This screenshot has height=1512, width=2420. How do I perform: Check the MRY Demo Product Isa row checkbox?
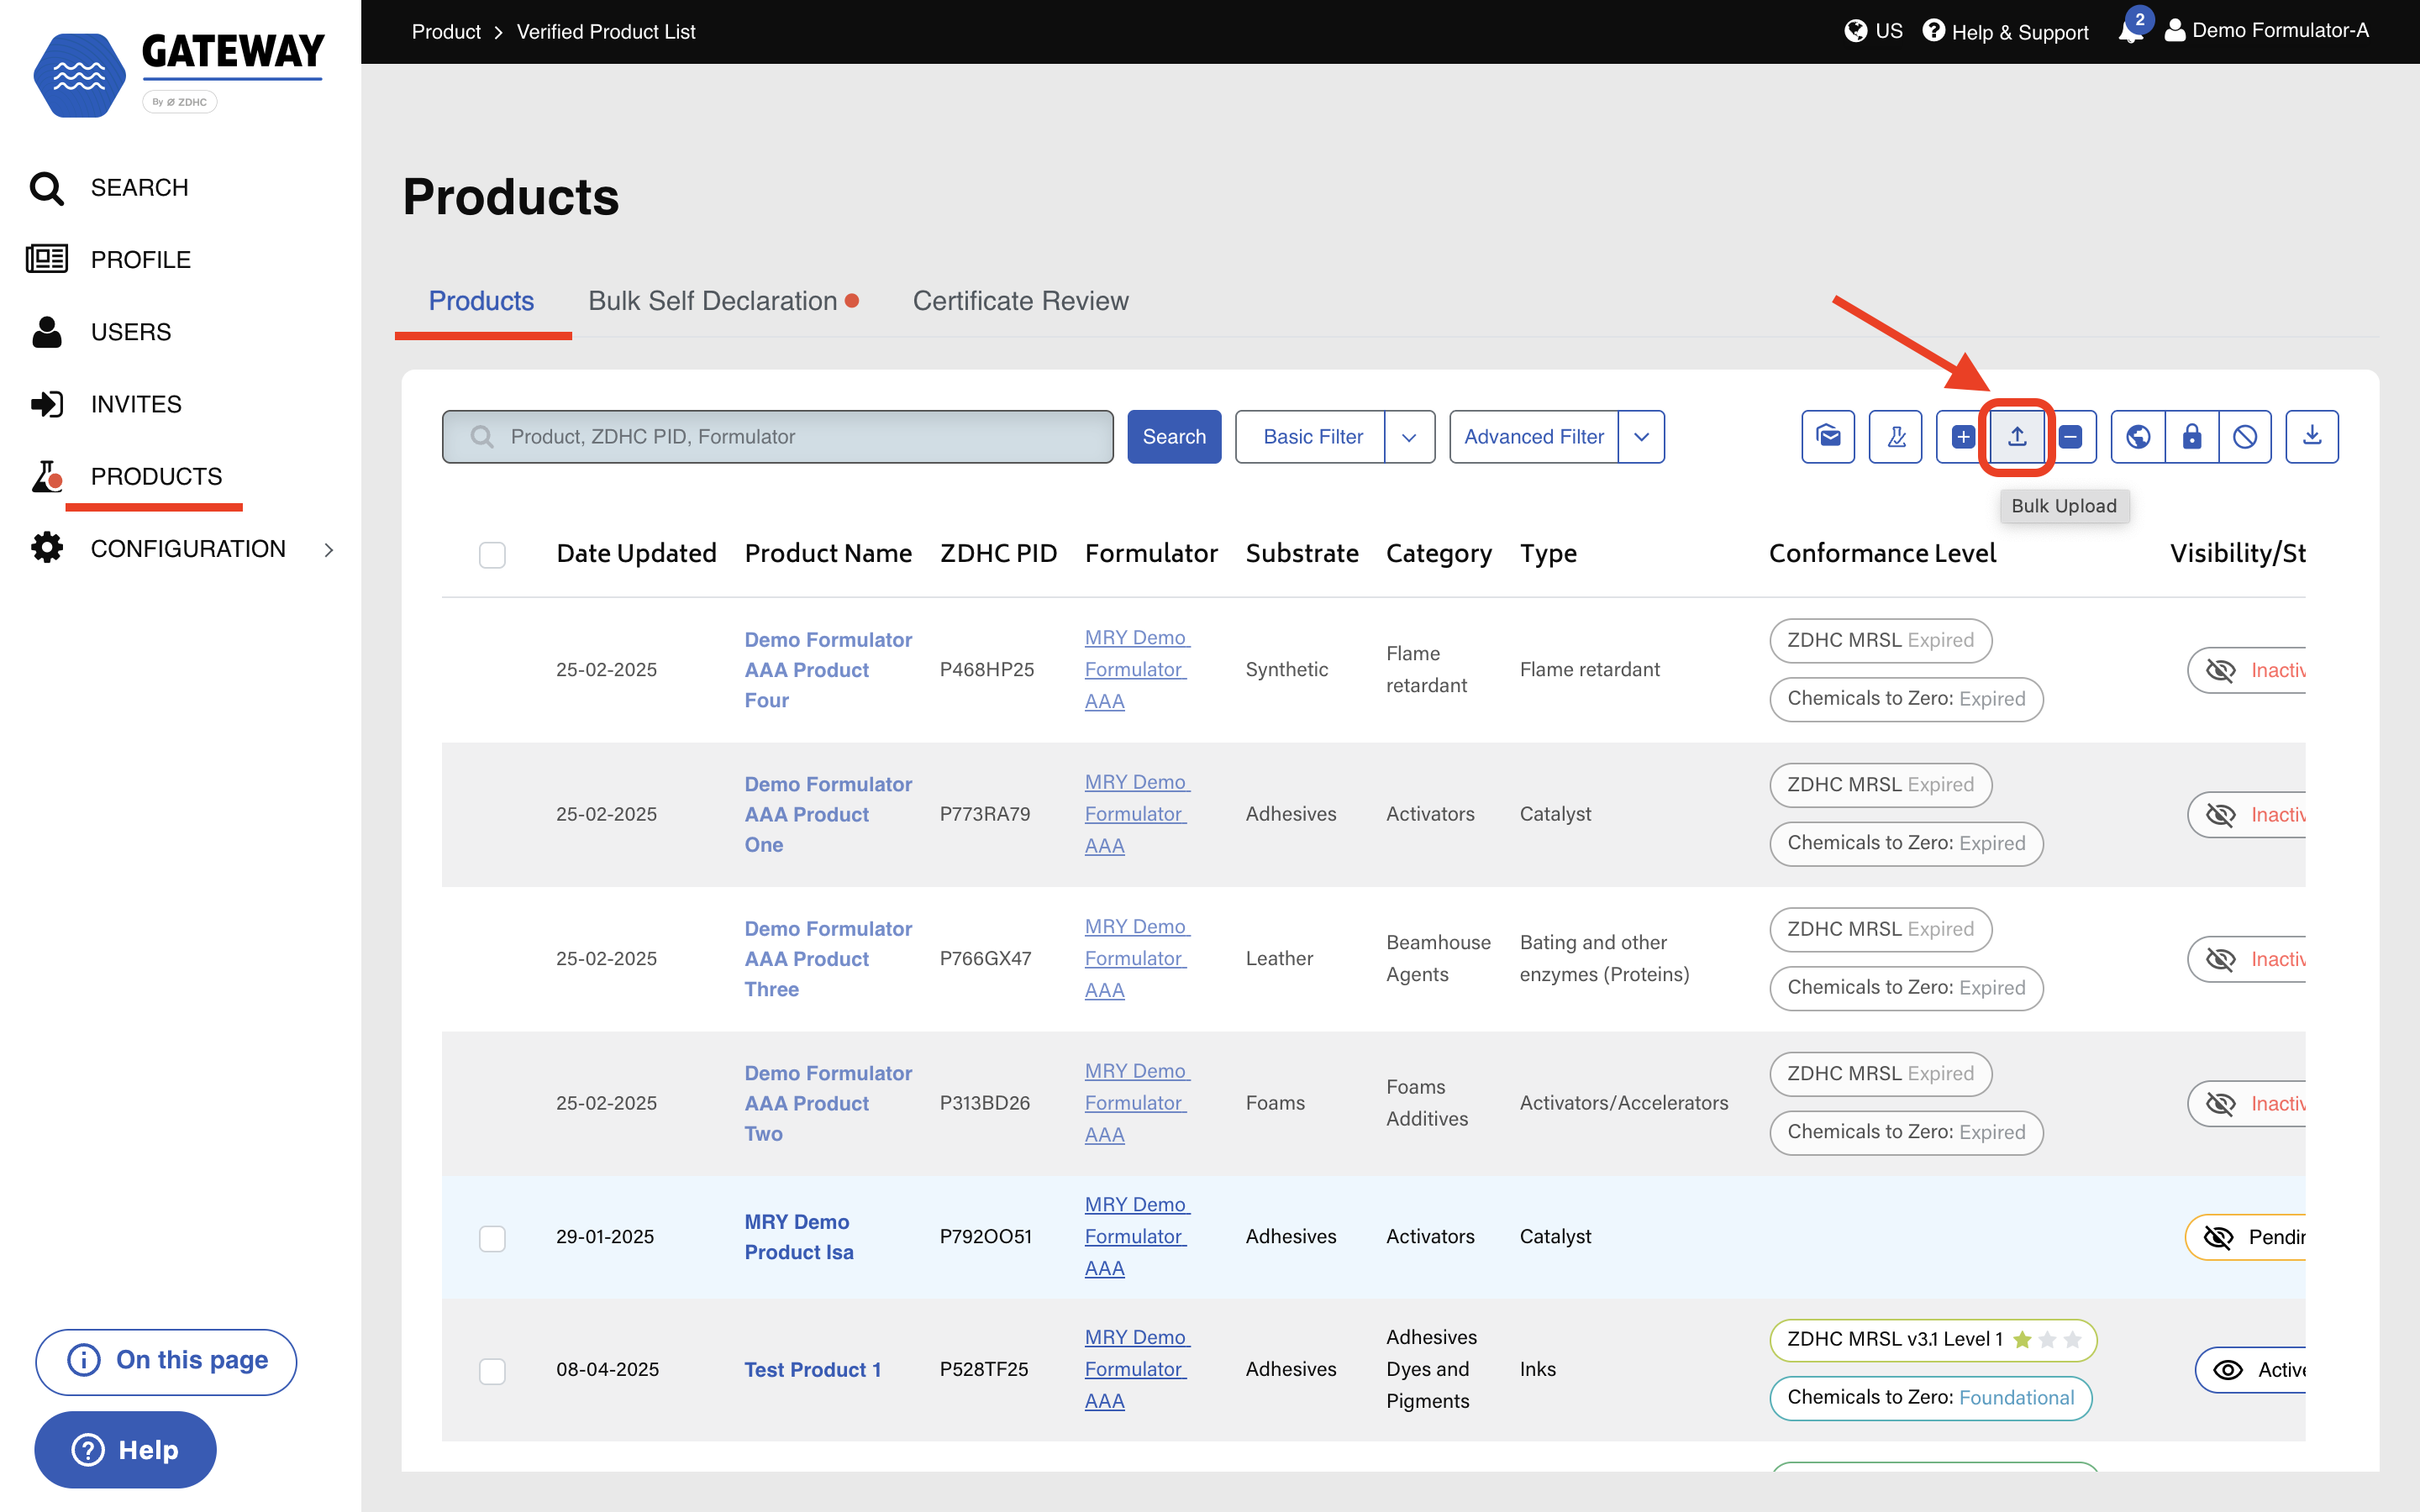point(492,1238)
